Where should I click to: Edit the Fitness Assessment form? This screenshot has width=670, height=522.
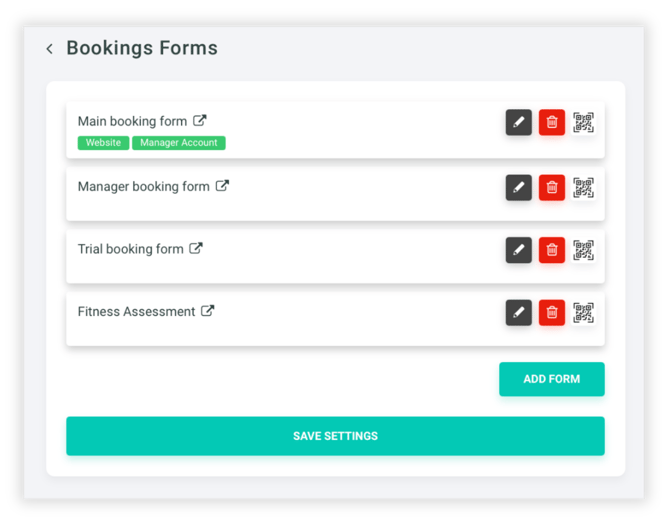518,312
